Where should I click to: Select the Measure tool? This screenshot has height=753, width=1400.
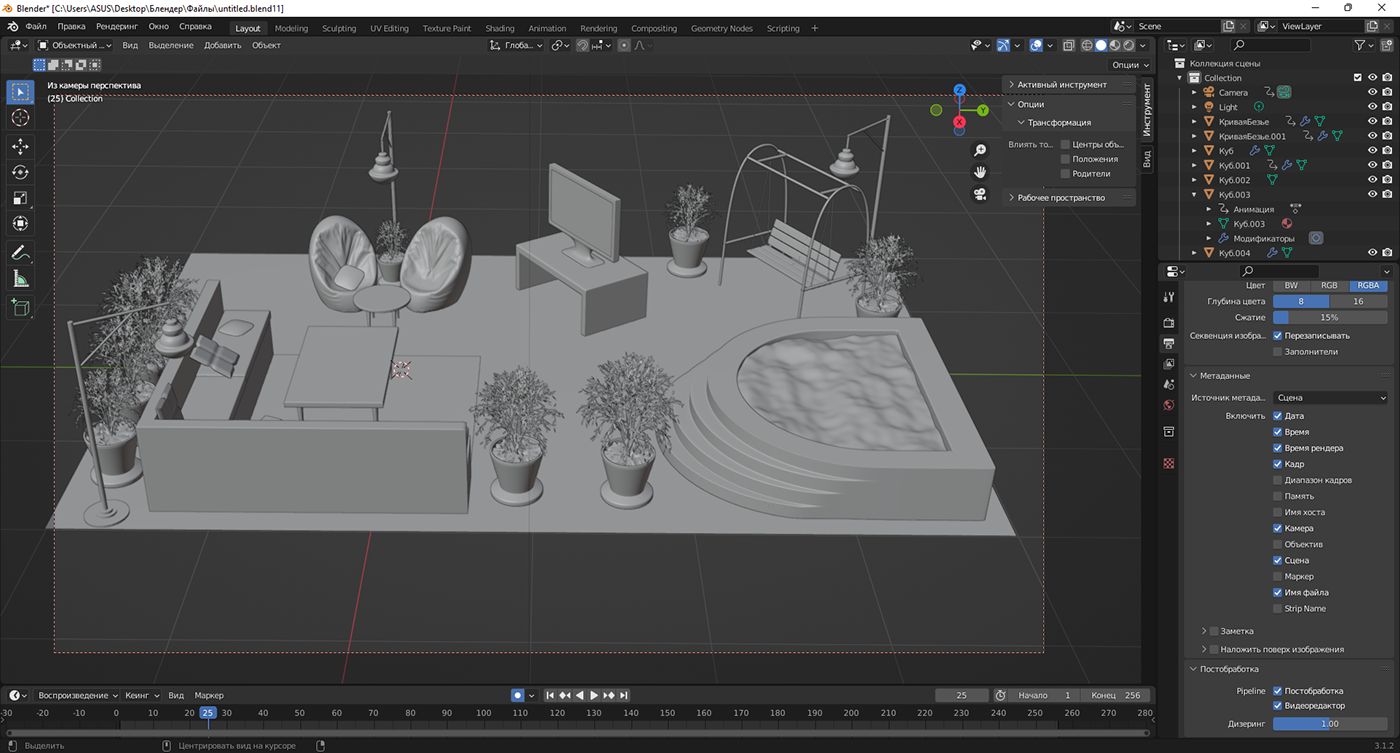pos(20,279)
